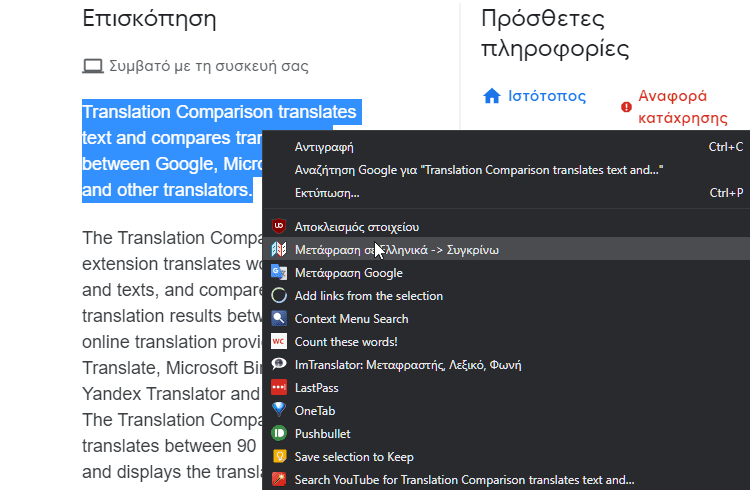Open the Ιστότοπος website link
Image resolution: width=750 pixels, height=490 pixels.
click(547, 96)
